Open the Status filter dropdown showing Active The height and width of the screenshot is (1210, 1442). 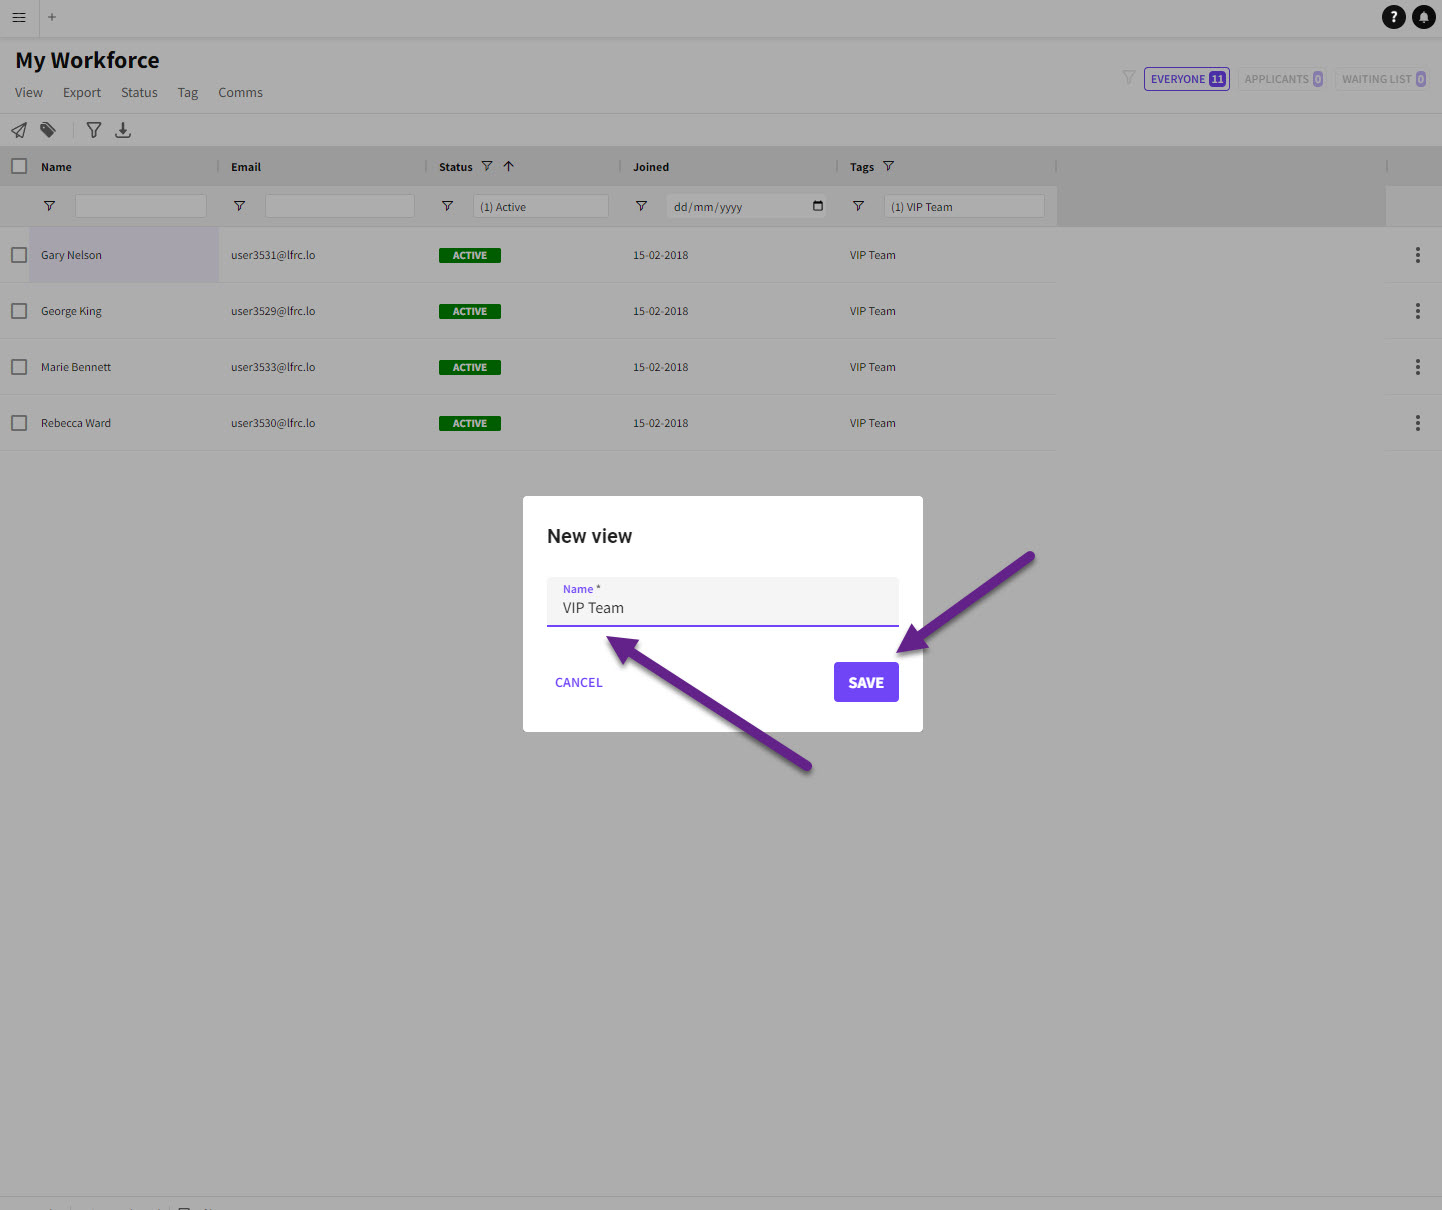[540, 207]
